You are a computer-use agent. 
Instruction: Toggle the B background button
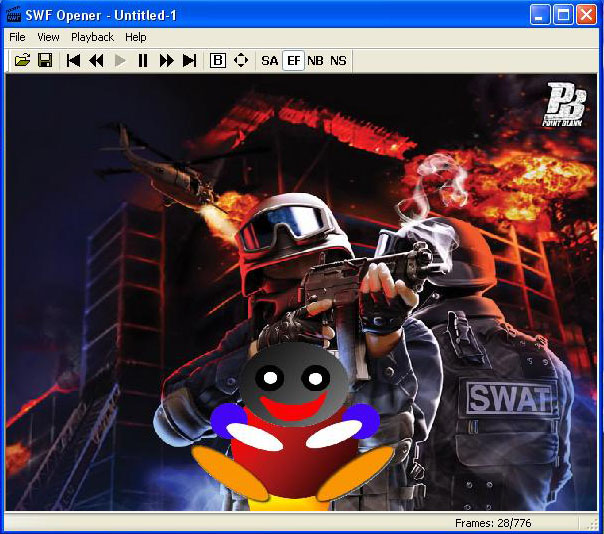(x=218, y=60)
